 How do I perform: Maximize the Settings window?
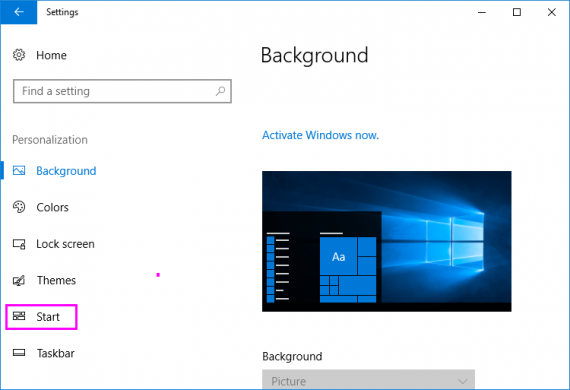pyautogui.click(x=517, y=12)
